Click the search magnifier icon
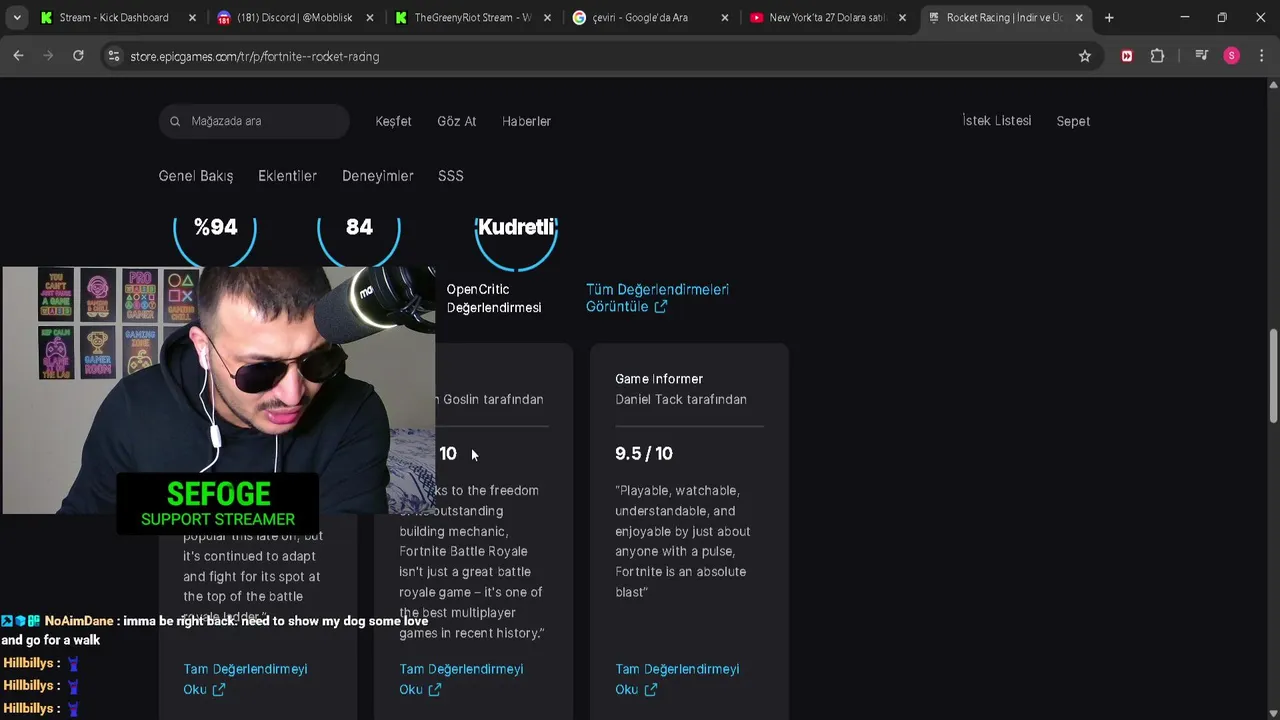This screenshot has height=720, width=1280. [175, 121]
